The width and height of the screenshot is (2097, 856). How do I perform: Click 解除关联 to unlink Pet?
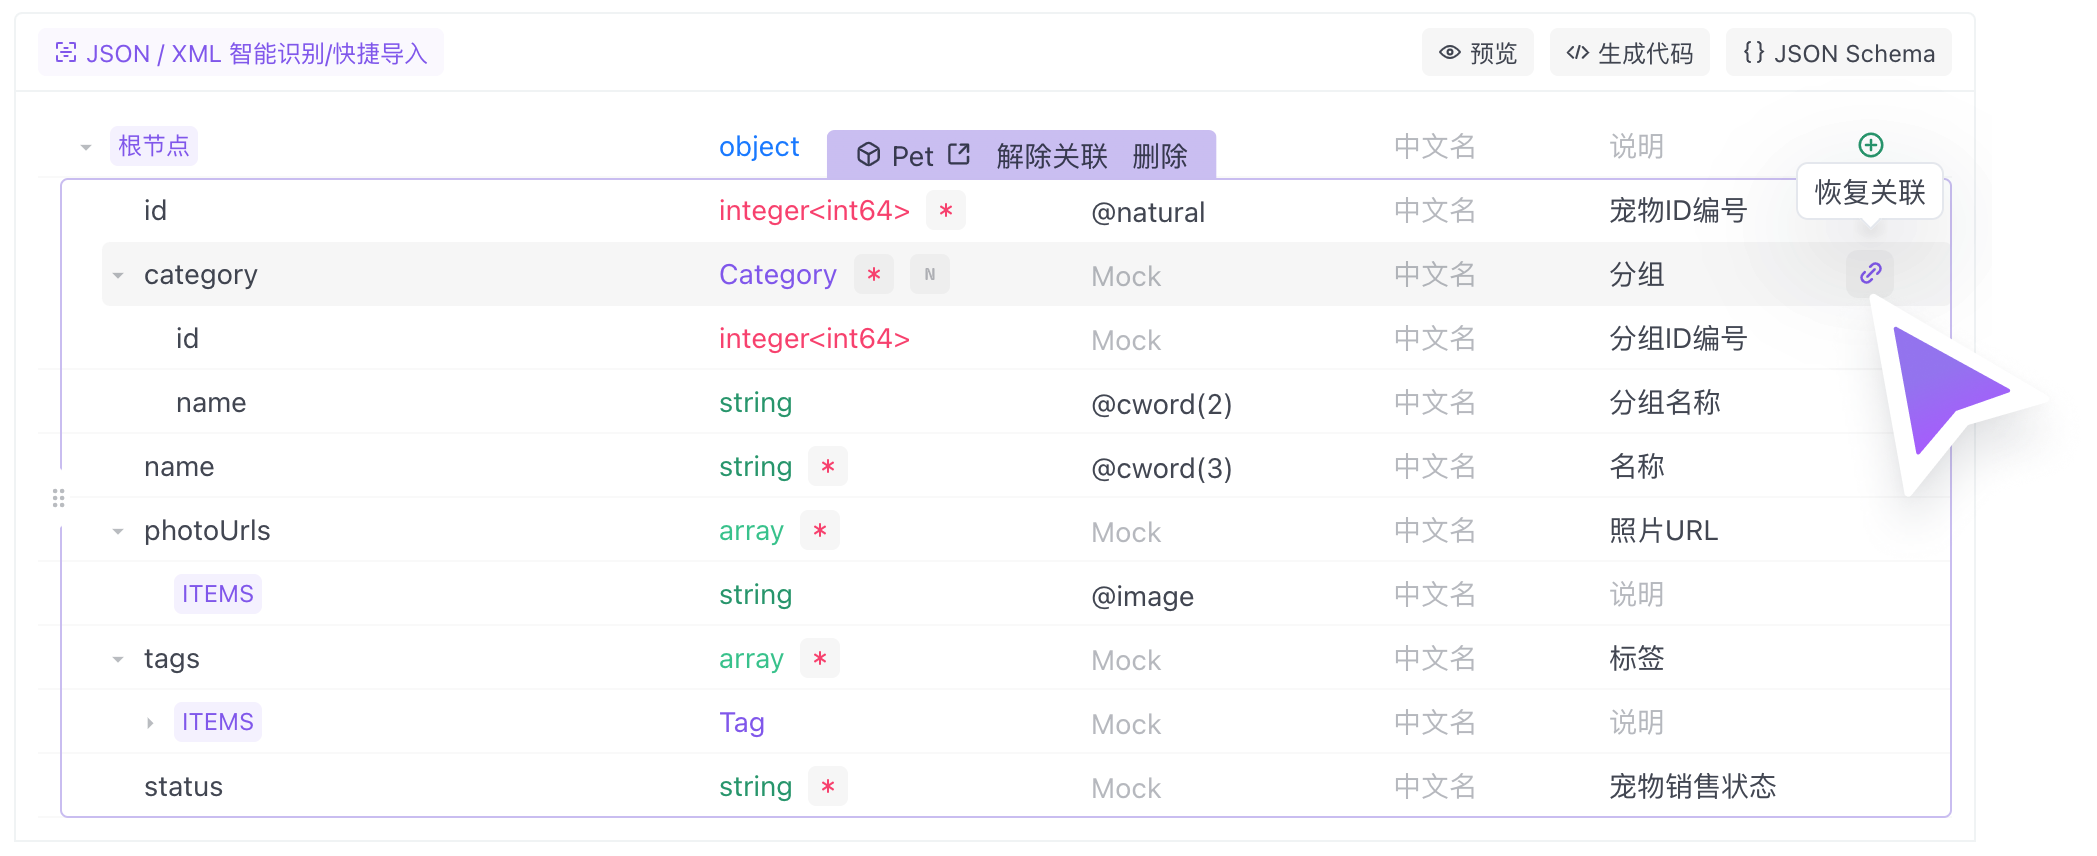(x=1051, y=156)
